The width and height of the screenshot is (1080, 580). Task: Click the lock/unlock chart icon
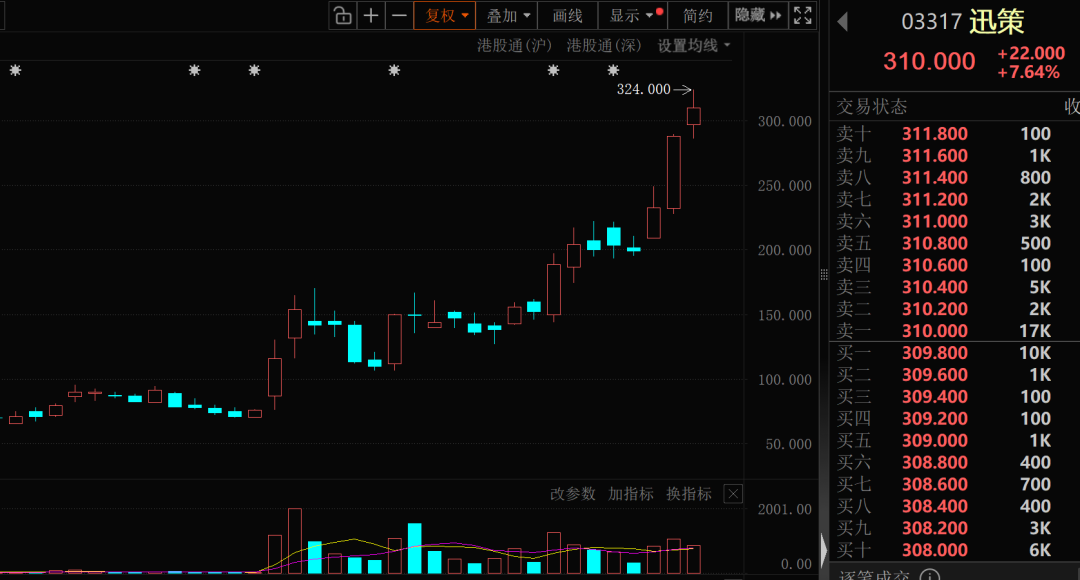pos(342,15)
